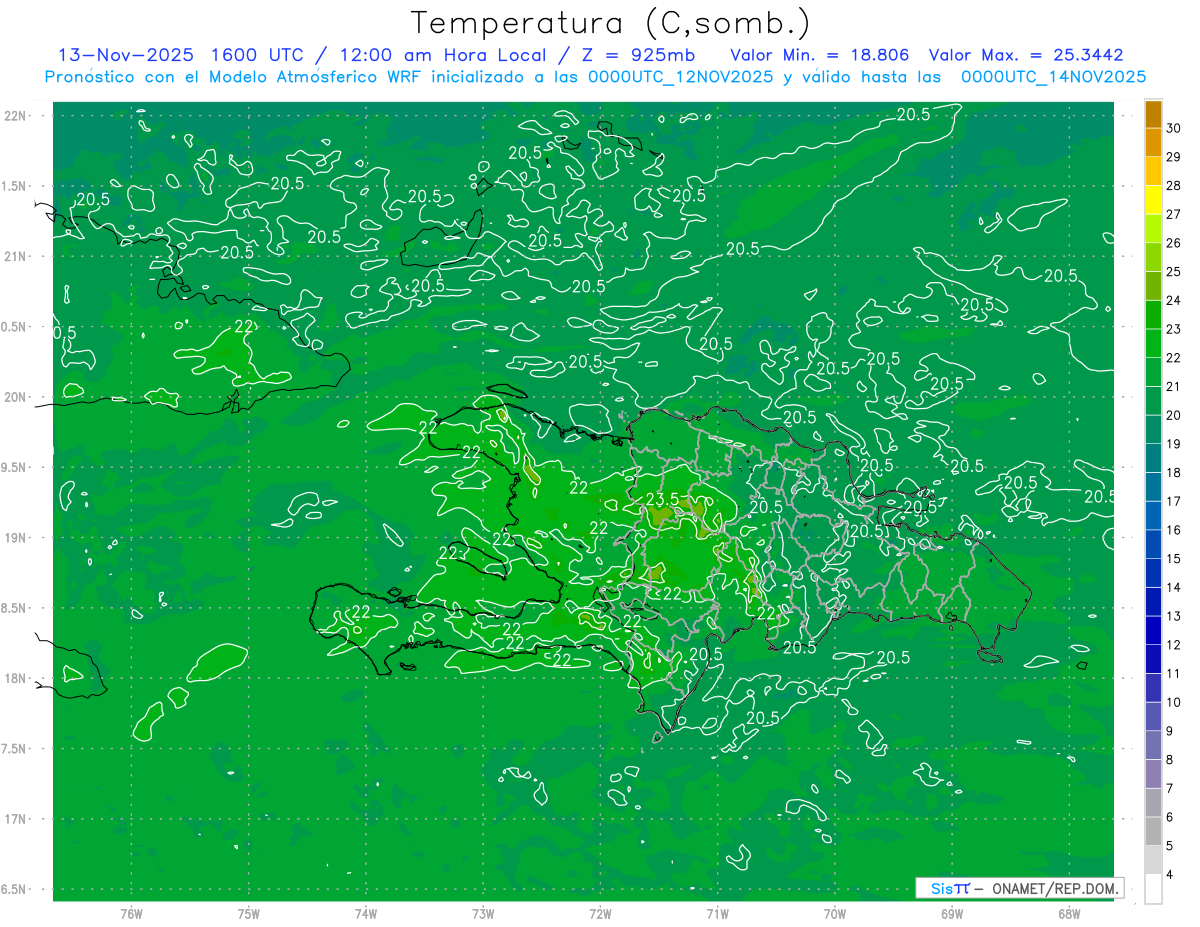Image resolution: width=1200 pixels, height=927 pixels.
Task: Click the '18N' latitude label
Action: point(15,678)
